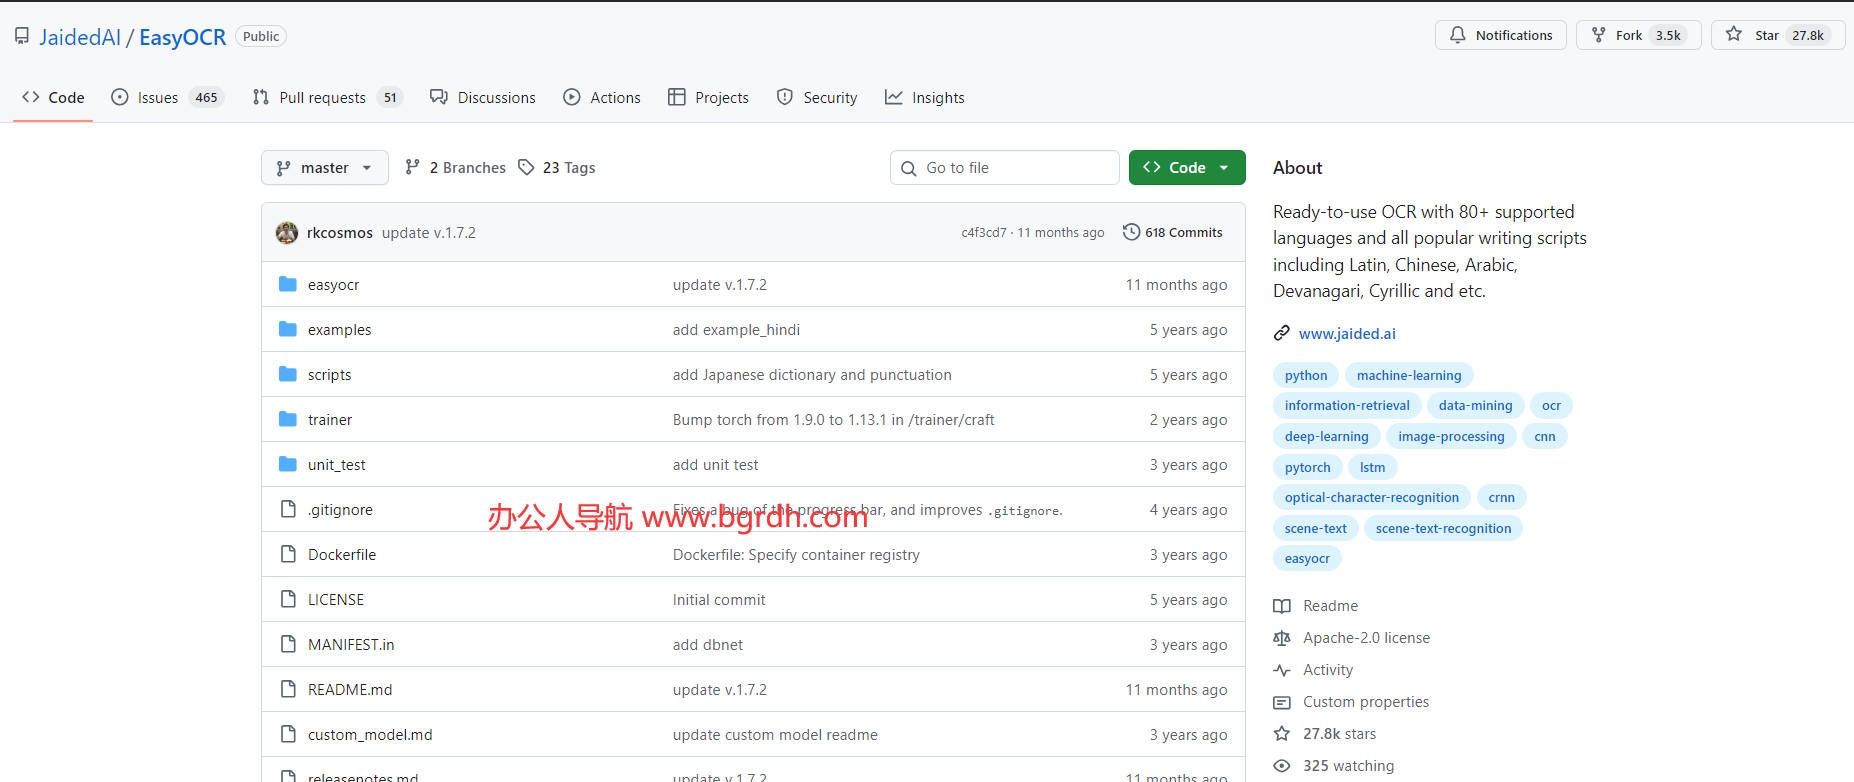The width and height of the screenshot is (1854, 782).
Task: Open the master branch dropdown
Action: point(324,168)
